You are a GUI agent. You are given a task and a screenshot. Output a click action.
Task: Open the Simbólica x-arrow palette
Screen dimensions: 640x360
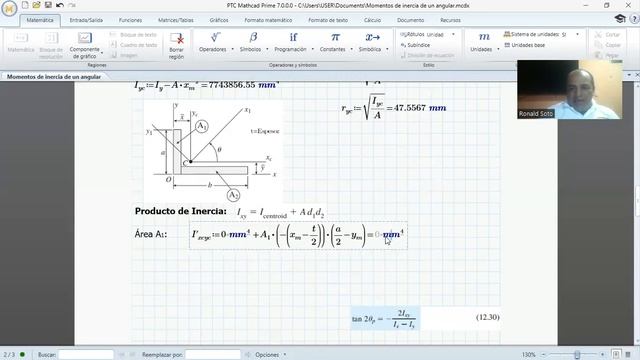coord(370,42)
